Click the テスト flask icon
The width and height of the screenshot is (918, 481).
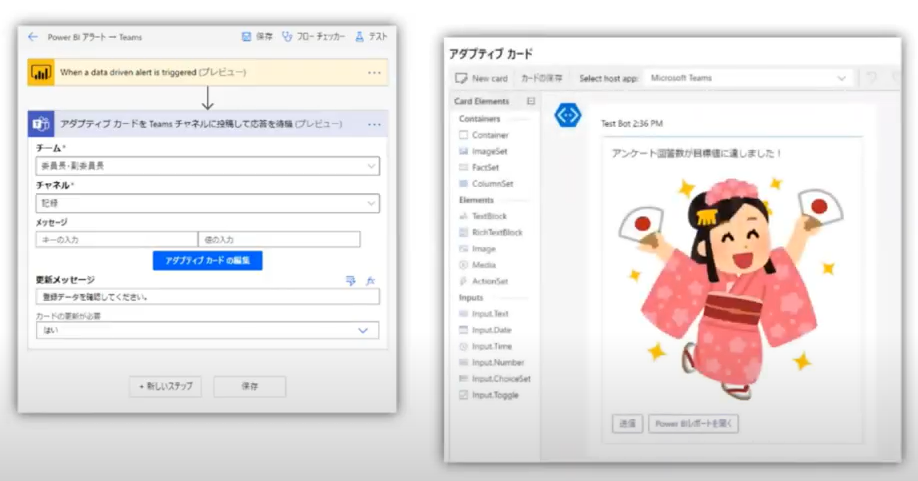click(x=359, y=37)
